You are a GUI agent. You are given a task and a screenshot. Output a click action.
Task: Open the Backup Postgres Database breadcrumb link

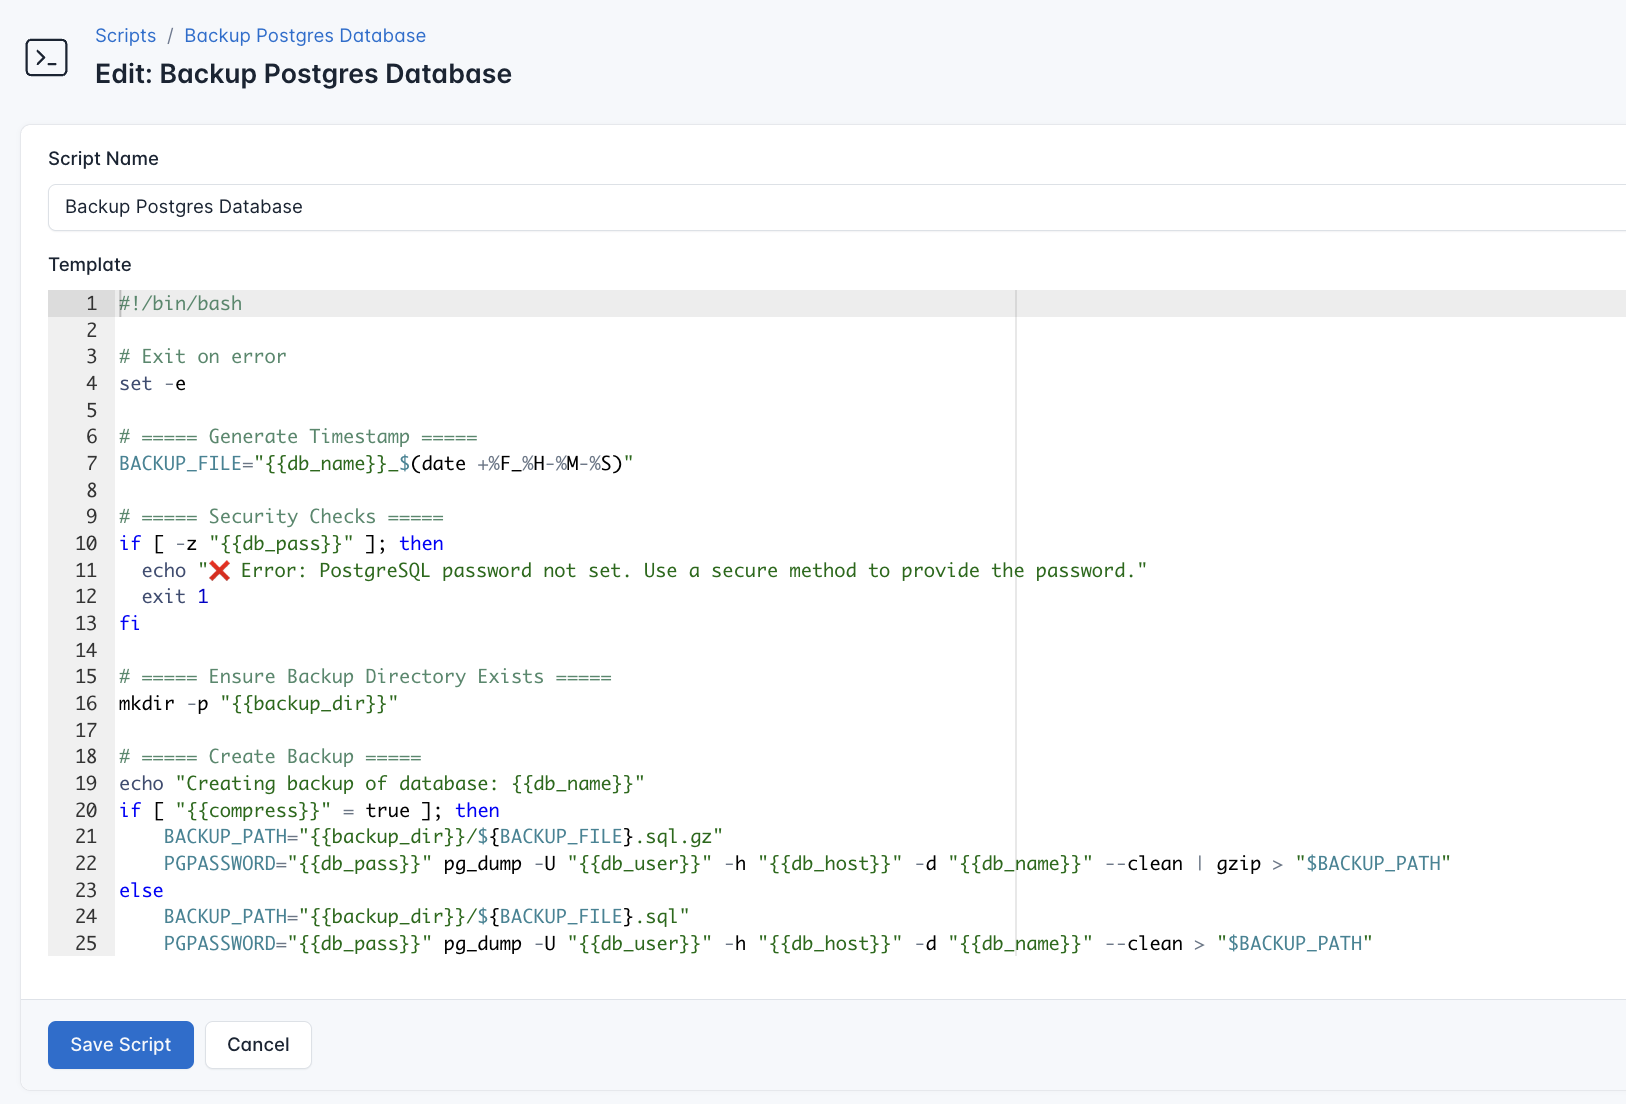(304, 35)
